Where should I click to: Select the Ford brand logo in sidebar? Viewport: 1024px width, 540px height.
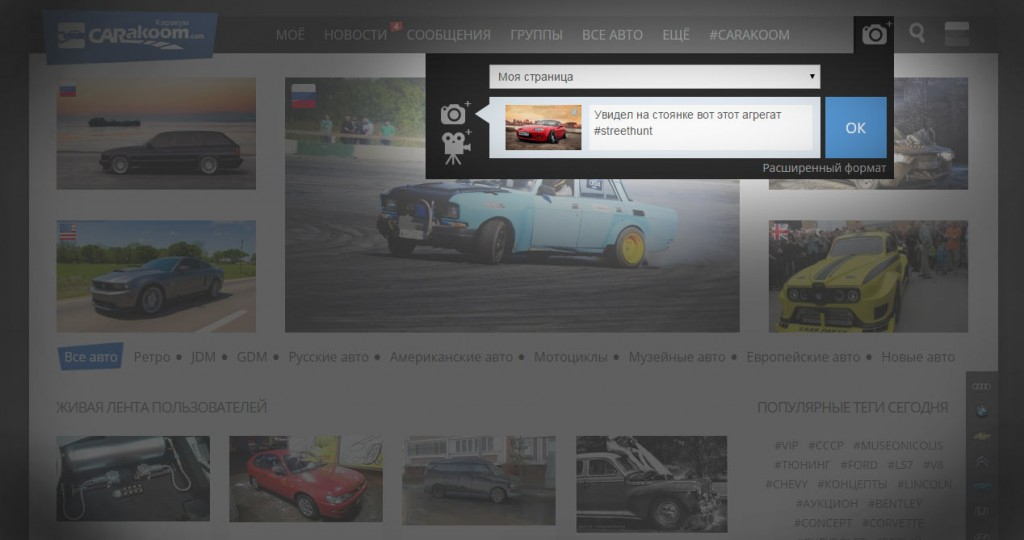pos(982,486)
